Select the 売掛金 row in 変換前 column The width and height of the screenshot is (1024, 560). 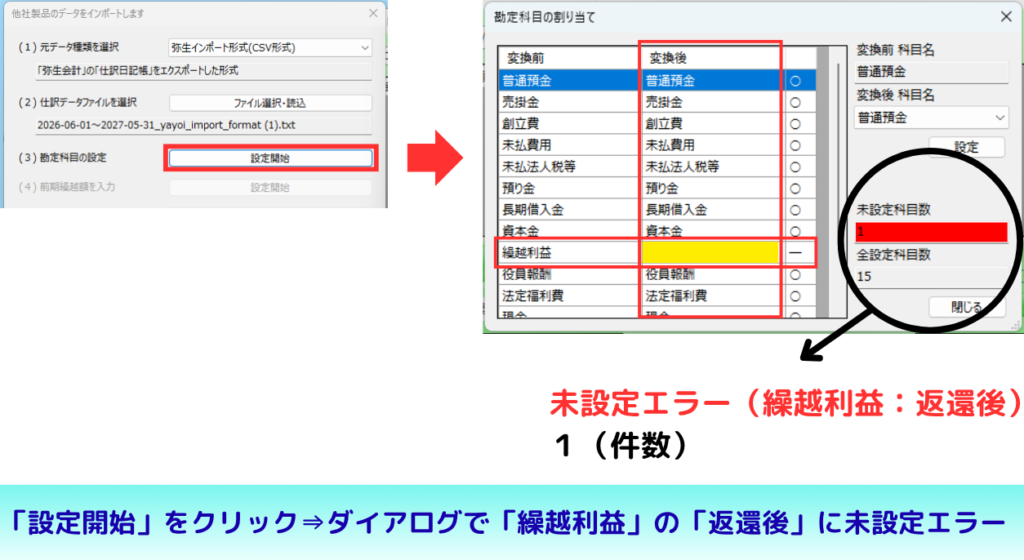[569, 102]
